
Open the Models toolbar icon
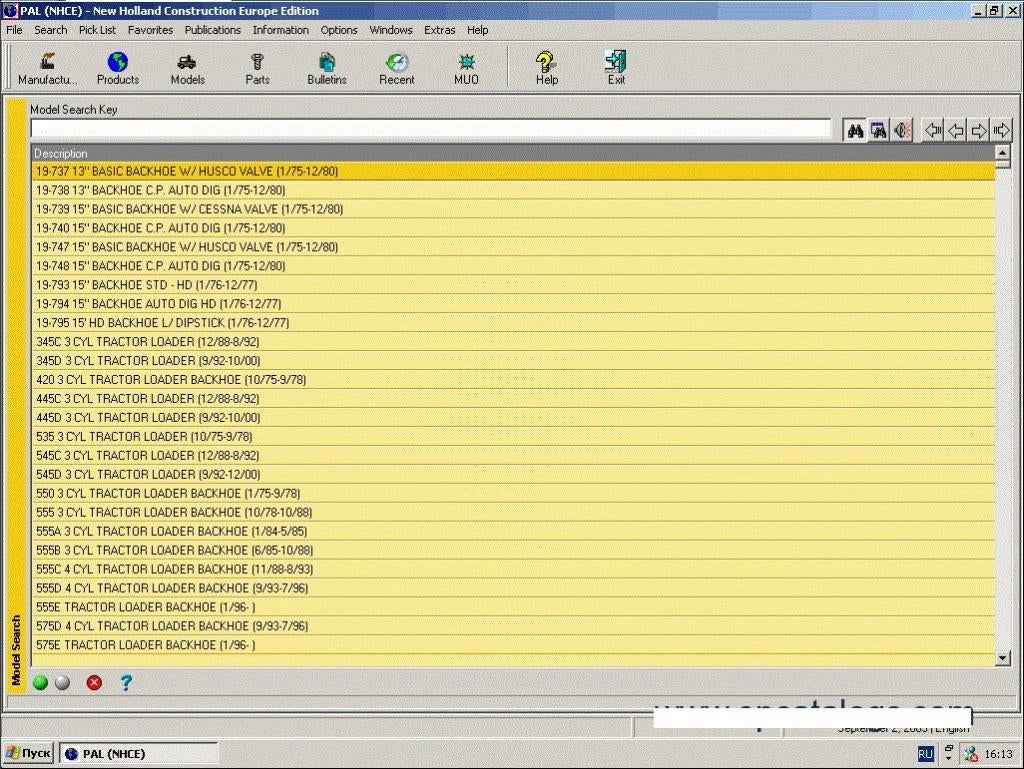pyautogui.click(x=187, y=62)
